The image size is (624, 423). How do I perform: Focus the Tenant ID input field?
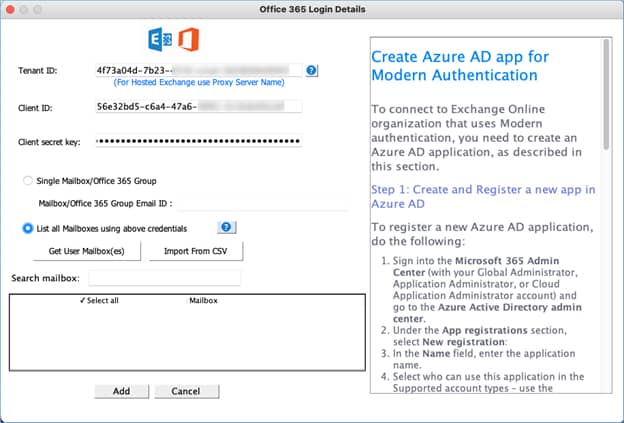[x=198, y=71]
